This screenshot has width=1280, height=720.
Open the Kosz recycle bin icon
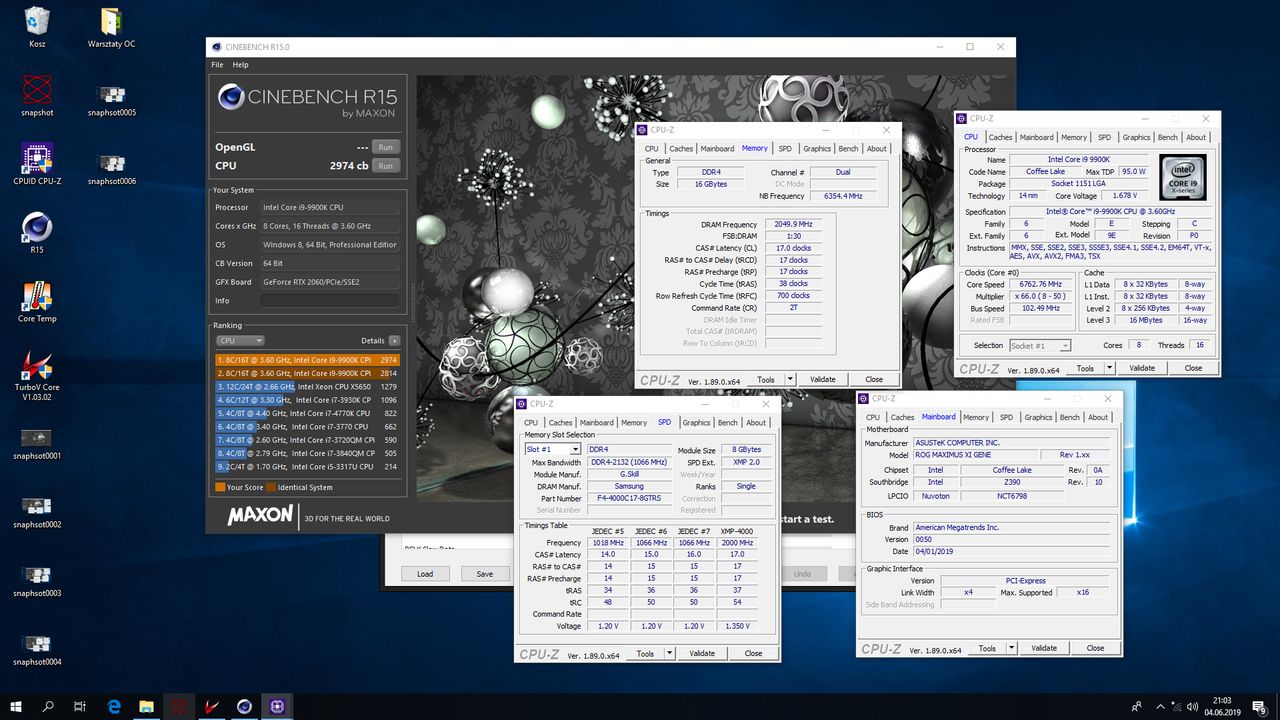(x=37, y=22)
